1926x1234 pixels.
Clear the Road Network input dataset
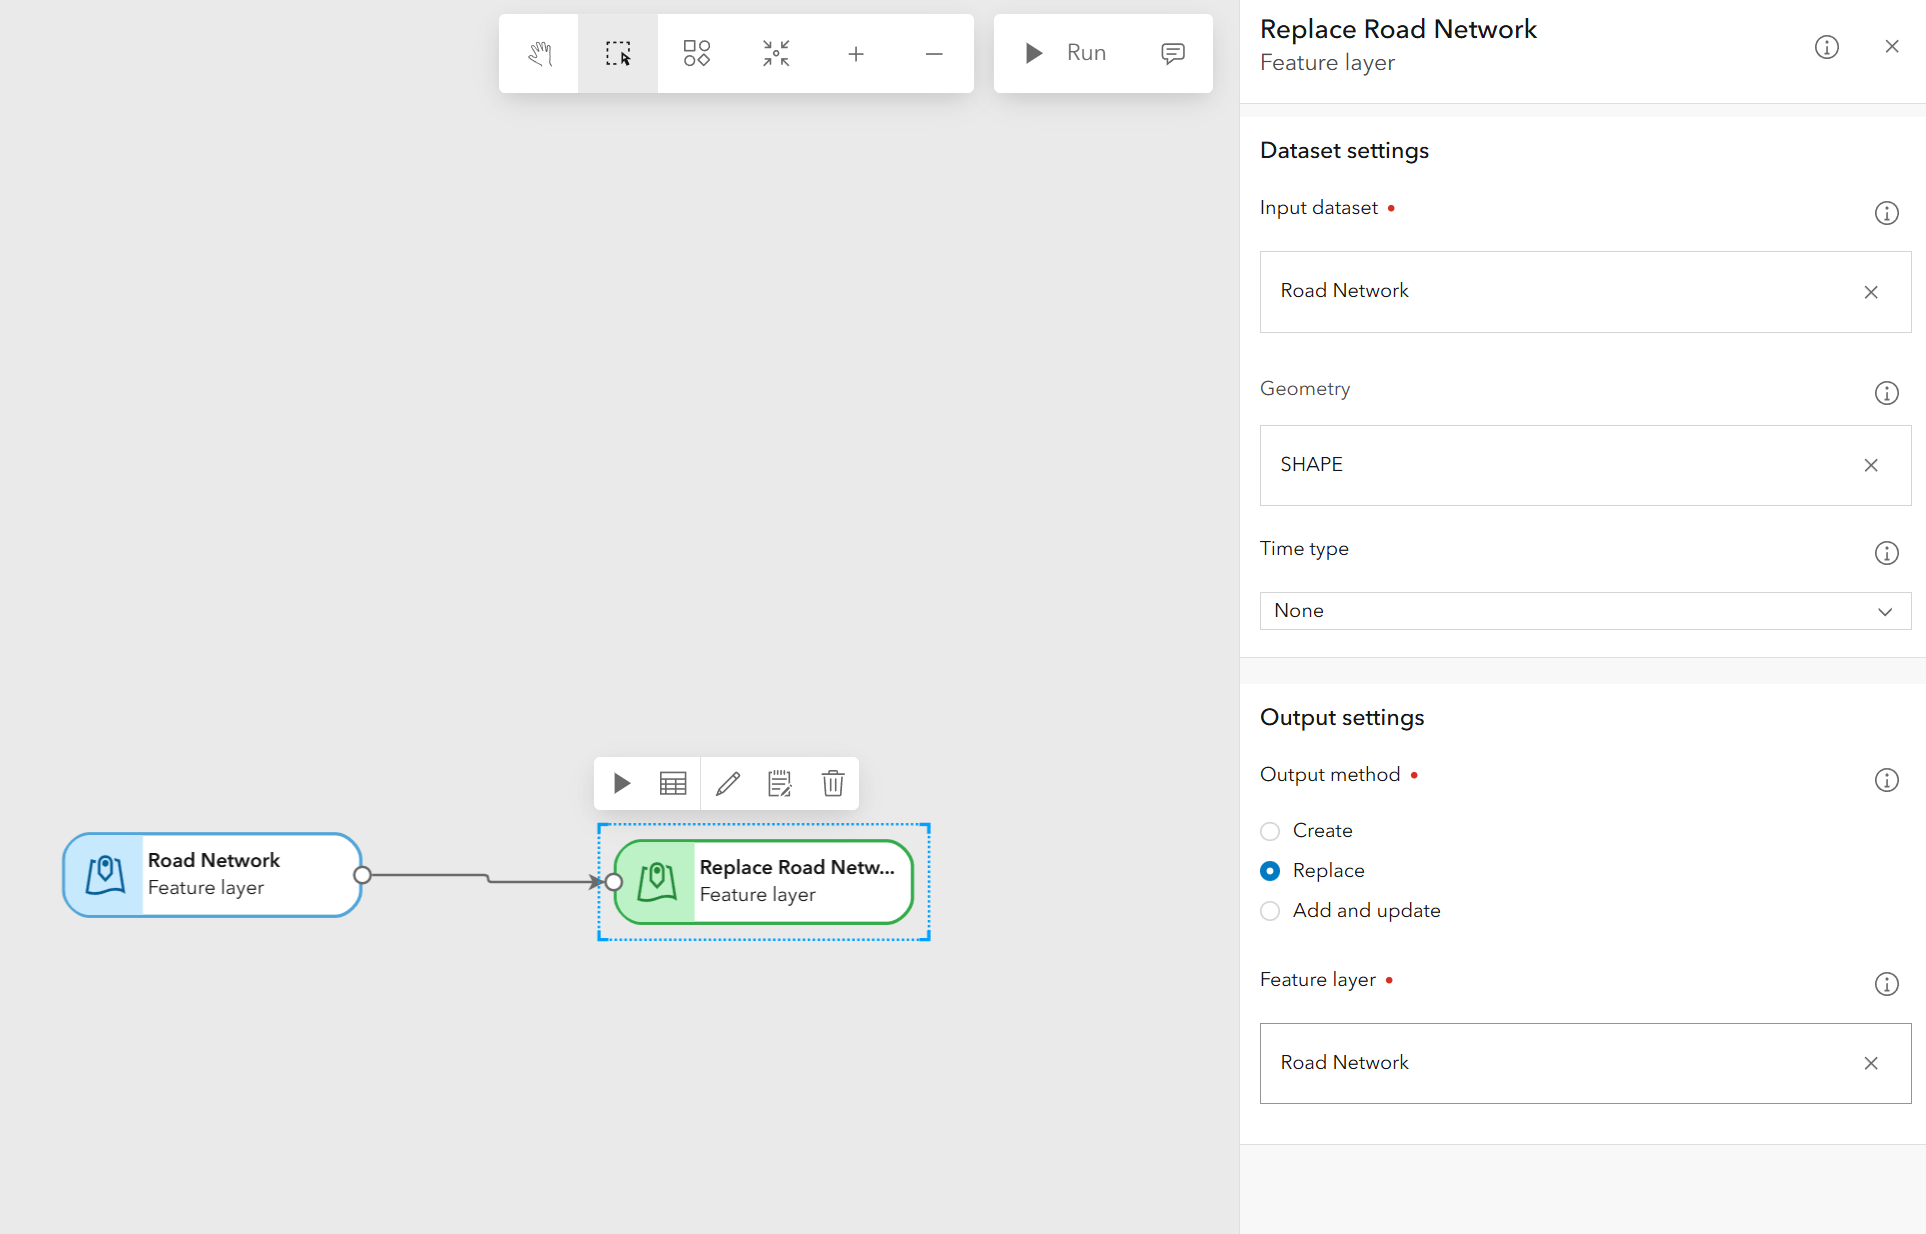coord(1871,292)
